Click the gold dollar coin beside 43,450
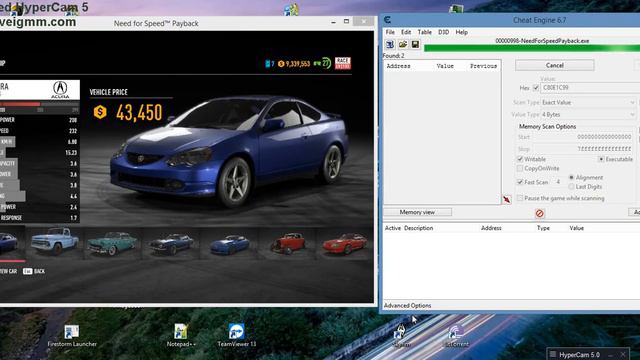640x360 pixels. click(x=100, y=112)
